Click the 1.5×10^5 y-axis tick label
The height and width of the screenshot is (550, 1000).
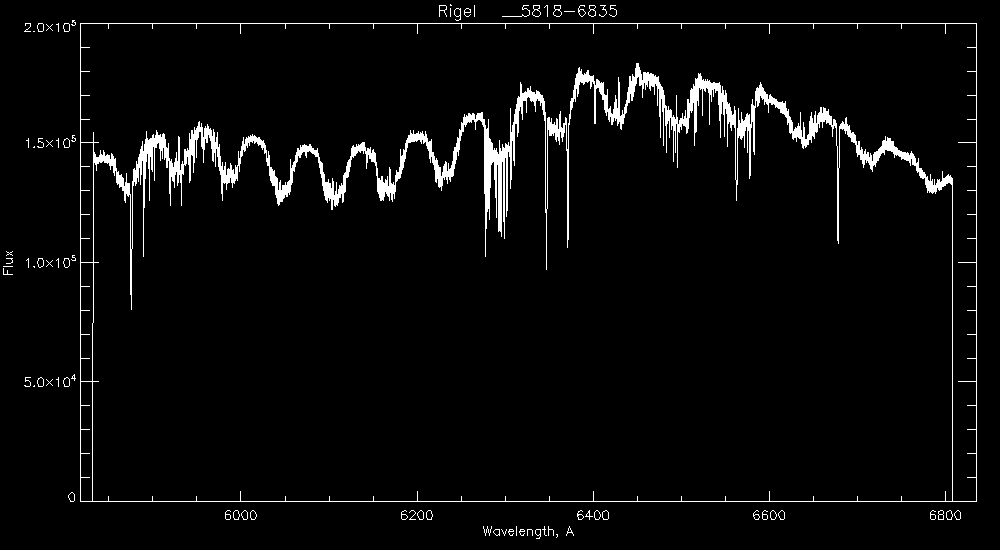[x=52, y=144]
